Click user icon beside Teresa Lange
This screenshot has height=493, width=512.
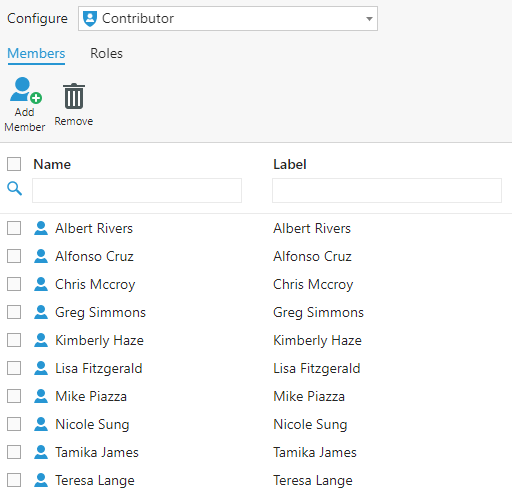tap(41, 480)
